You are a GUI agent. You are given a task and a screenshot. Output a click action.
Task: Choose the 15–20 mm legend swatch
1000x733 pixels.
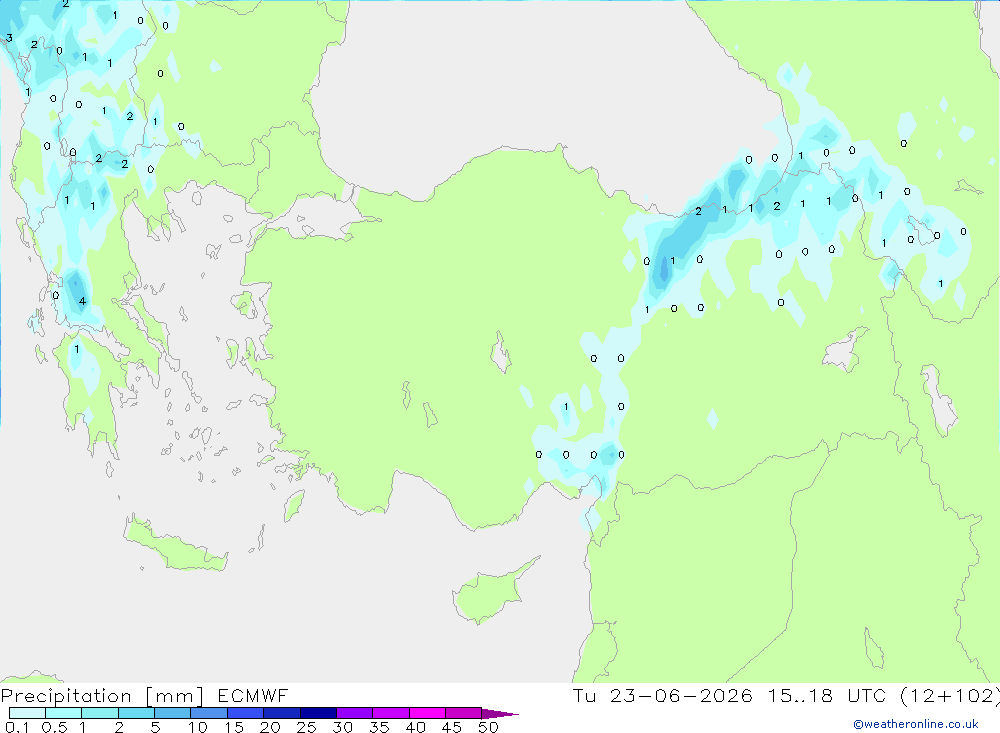(246, 713)
